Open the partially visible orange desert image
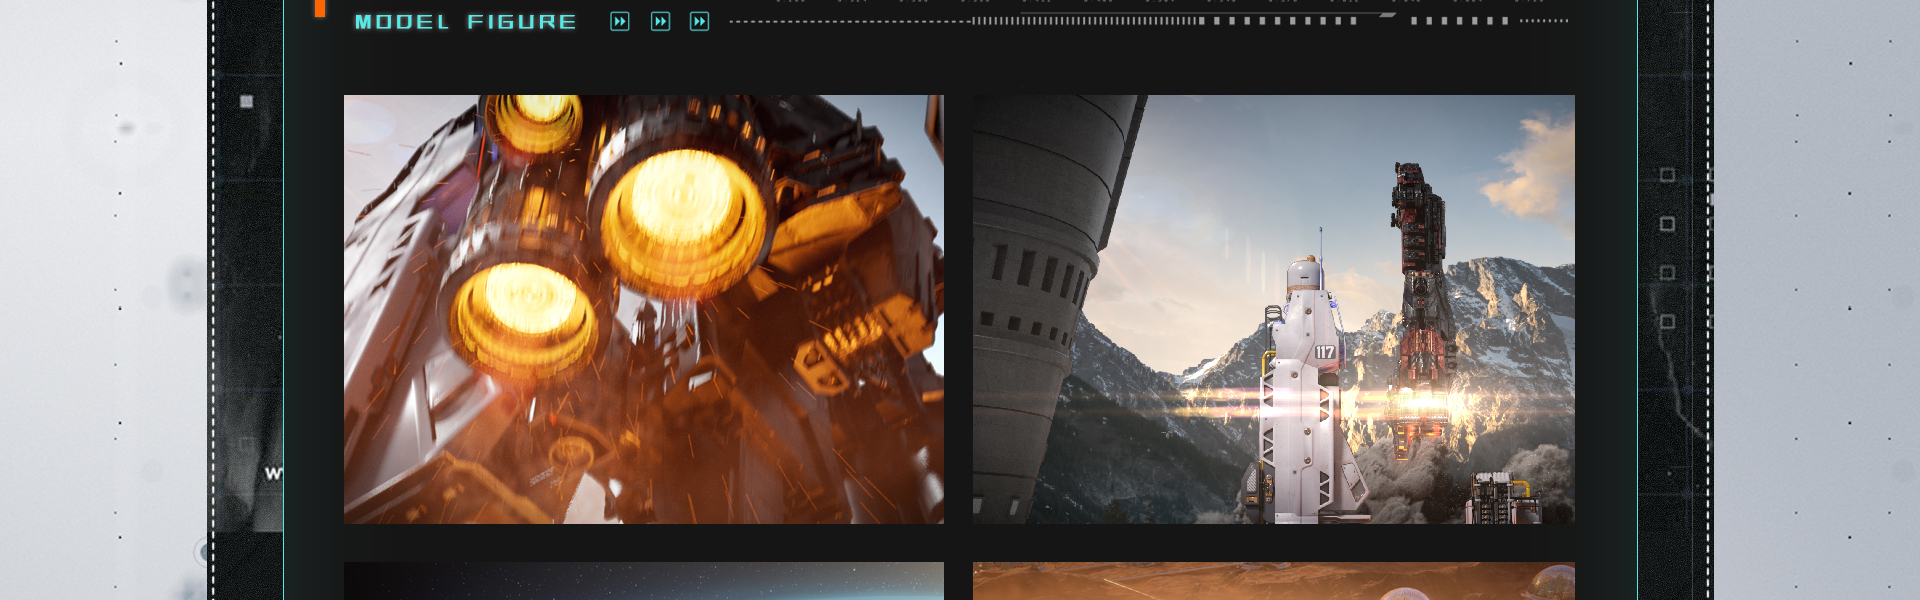This screenshot has width=1920, height=600. click(x=1273, y=581)
